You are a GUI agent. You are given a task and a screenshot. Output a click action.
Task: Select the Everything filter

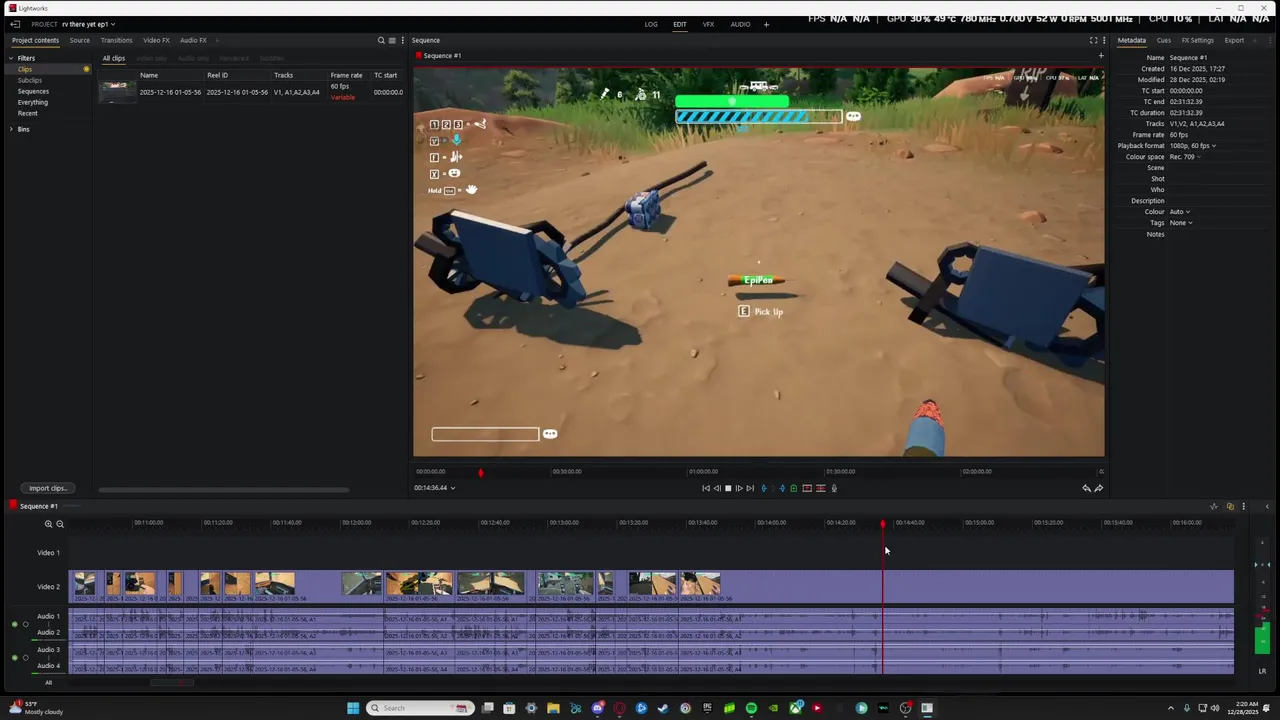point(32,102)
